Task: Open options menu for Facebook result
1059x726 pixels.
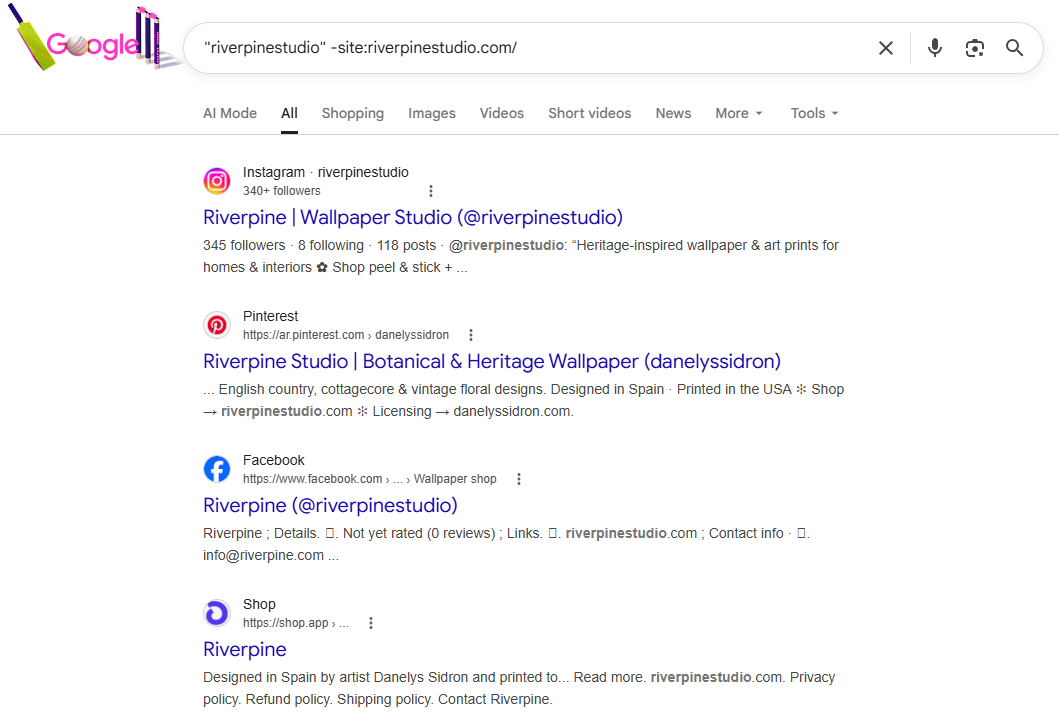Action: click(x=519, y=479)
